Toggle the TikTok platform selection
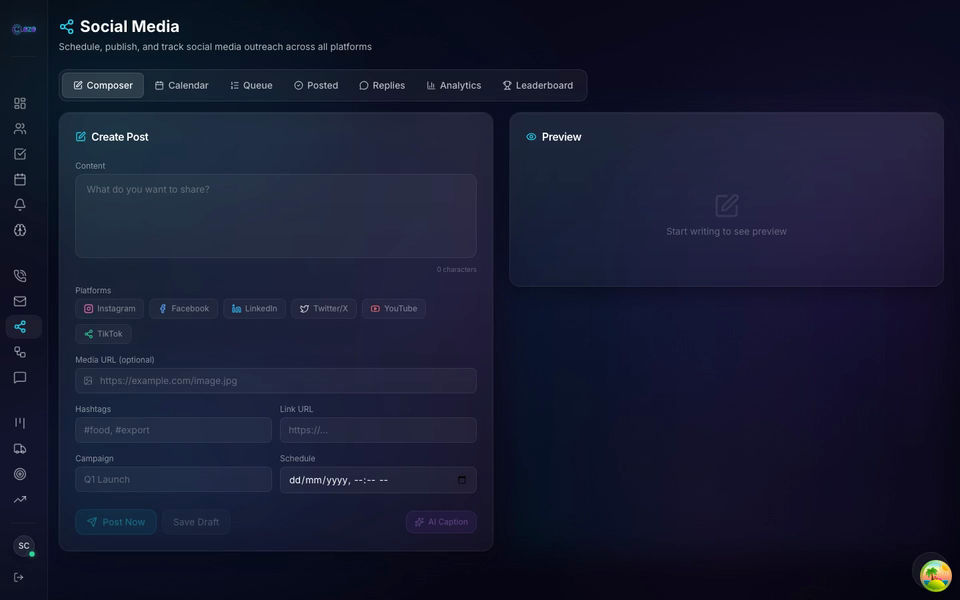960x600 pixels. coord(103,333)
